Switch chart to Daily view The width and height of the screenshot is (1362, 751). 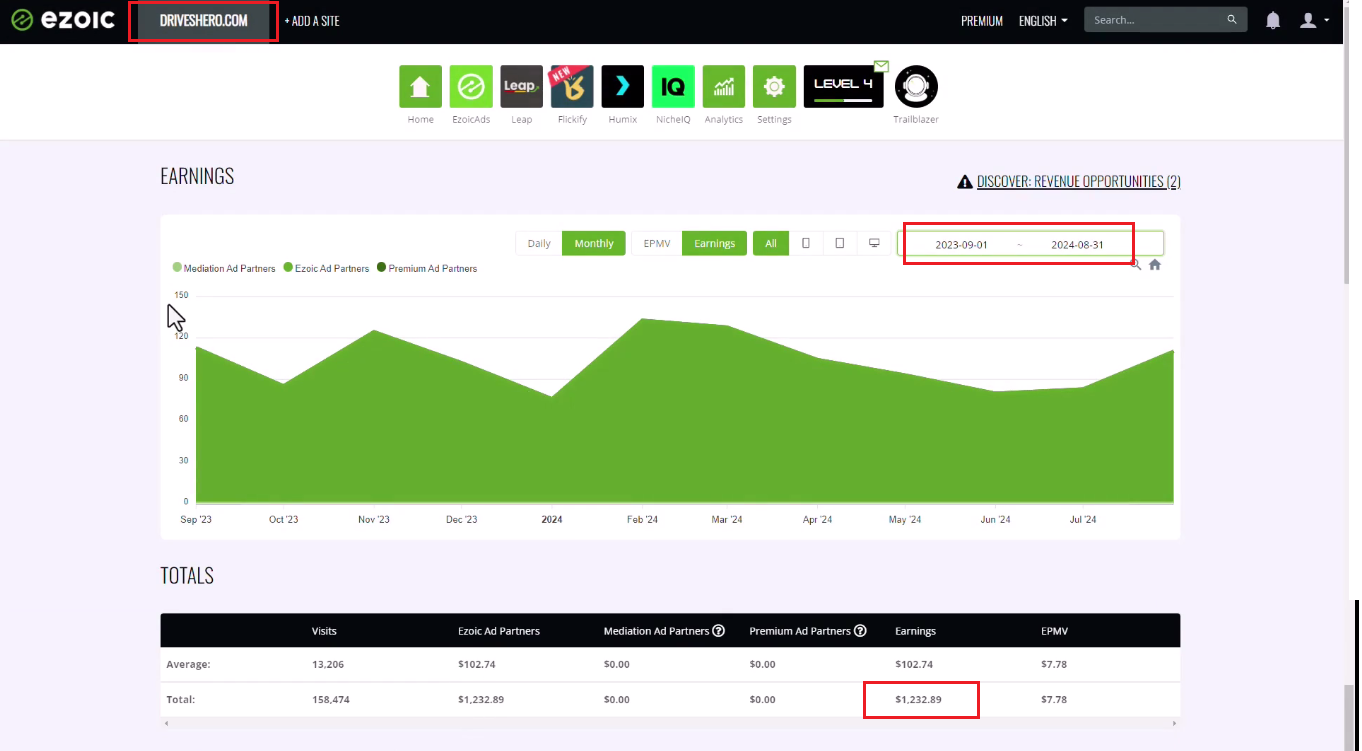(x=539, y=243)
